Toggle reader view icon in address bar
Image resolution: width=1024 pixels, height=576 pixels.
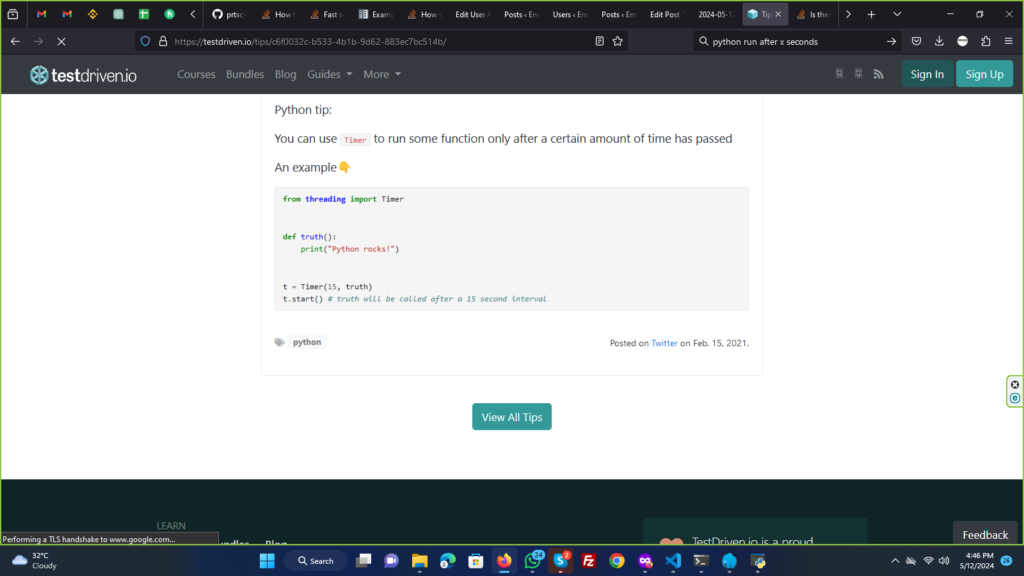[x=599, y=41]
